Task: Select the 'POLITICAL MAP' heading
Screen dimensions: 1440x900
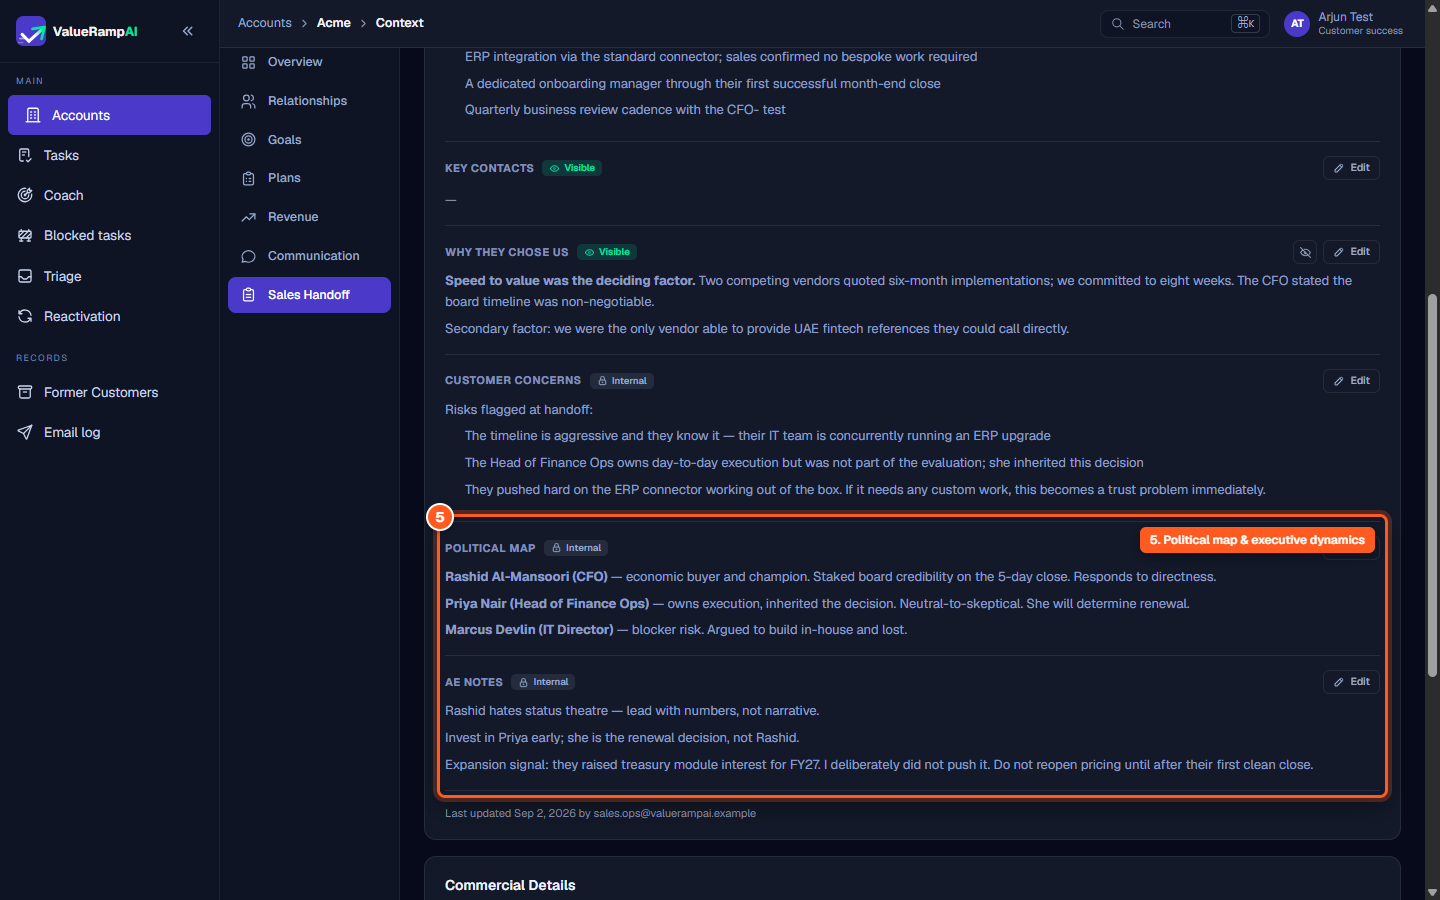Action: (x=490, y=548)
